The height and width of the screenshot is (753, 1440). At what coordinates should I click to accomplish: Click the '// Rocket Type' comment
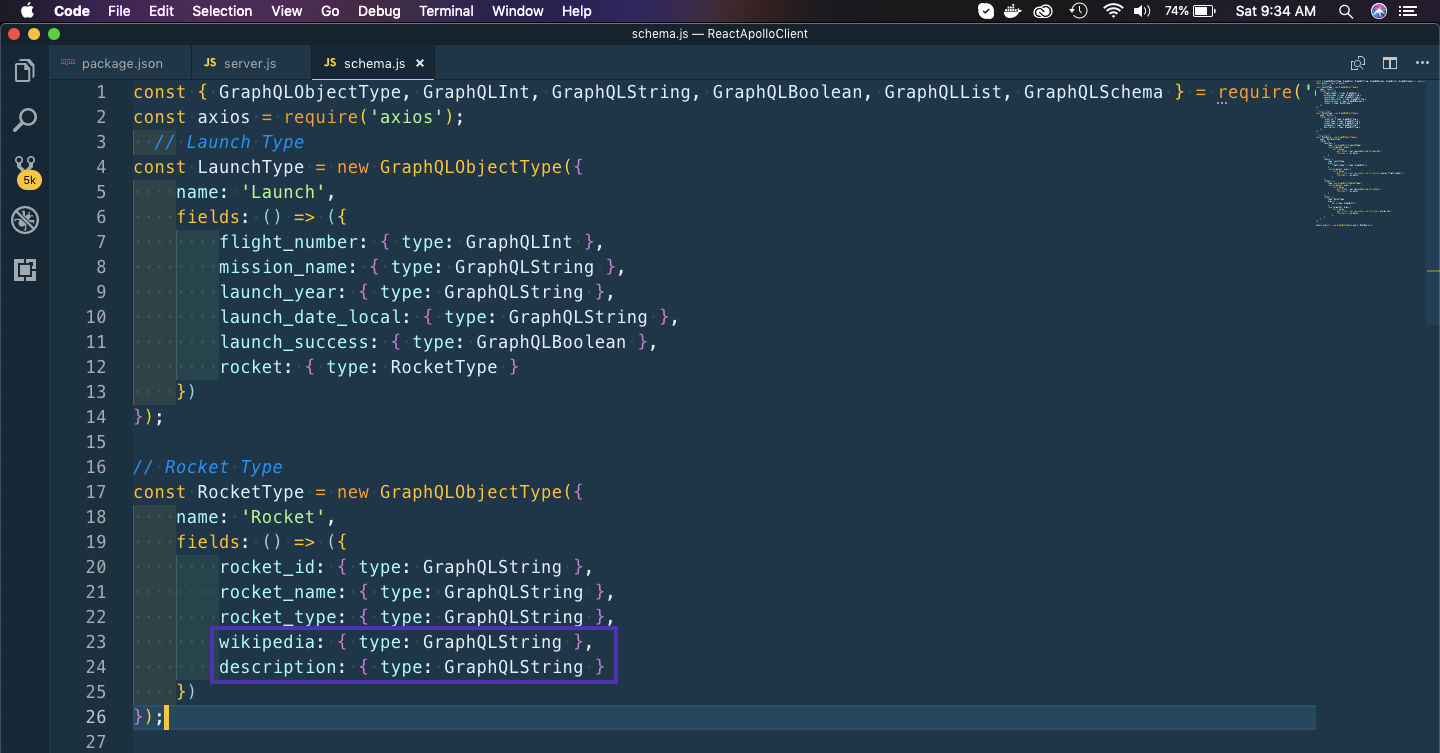tap(208, 467)
